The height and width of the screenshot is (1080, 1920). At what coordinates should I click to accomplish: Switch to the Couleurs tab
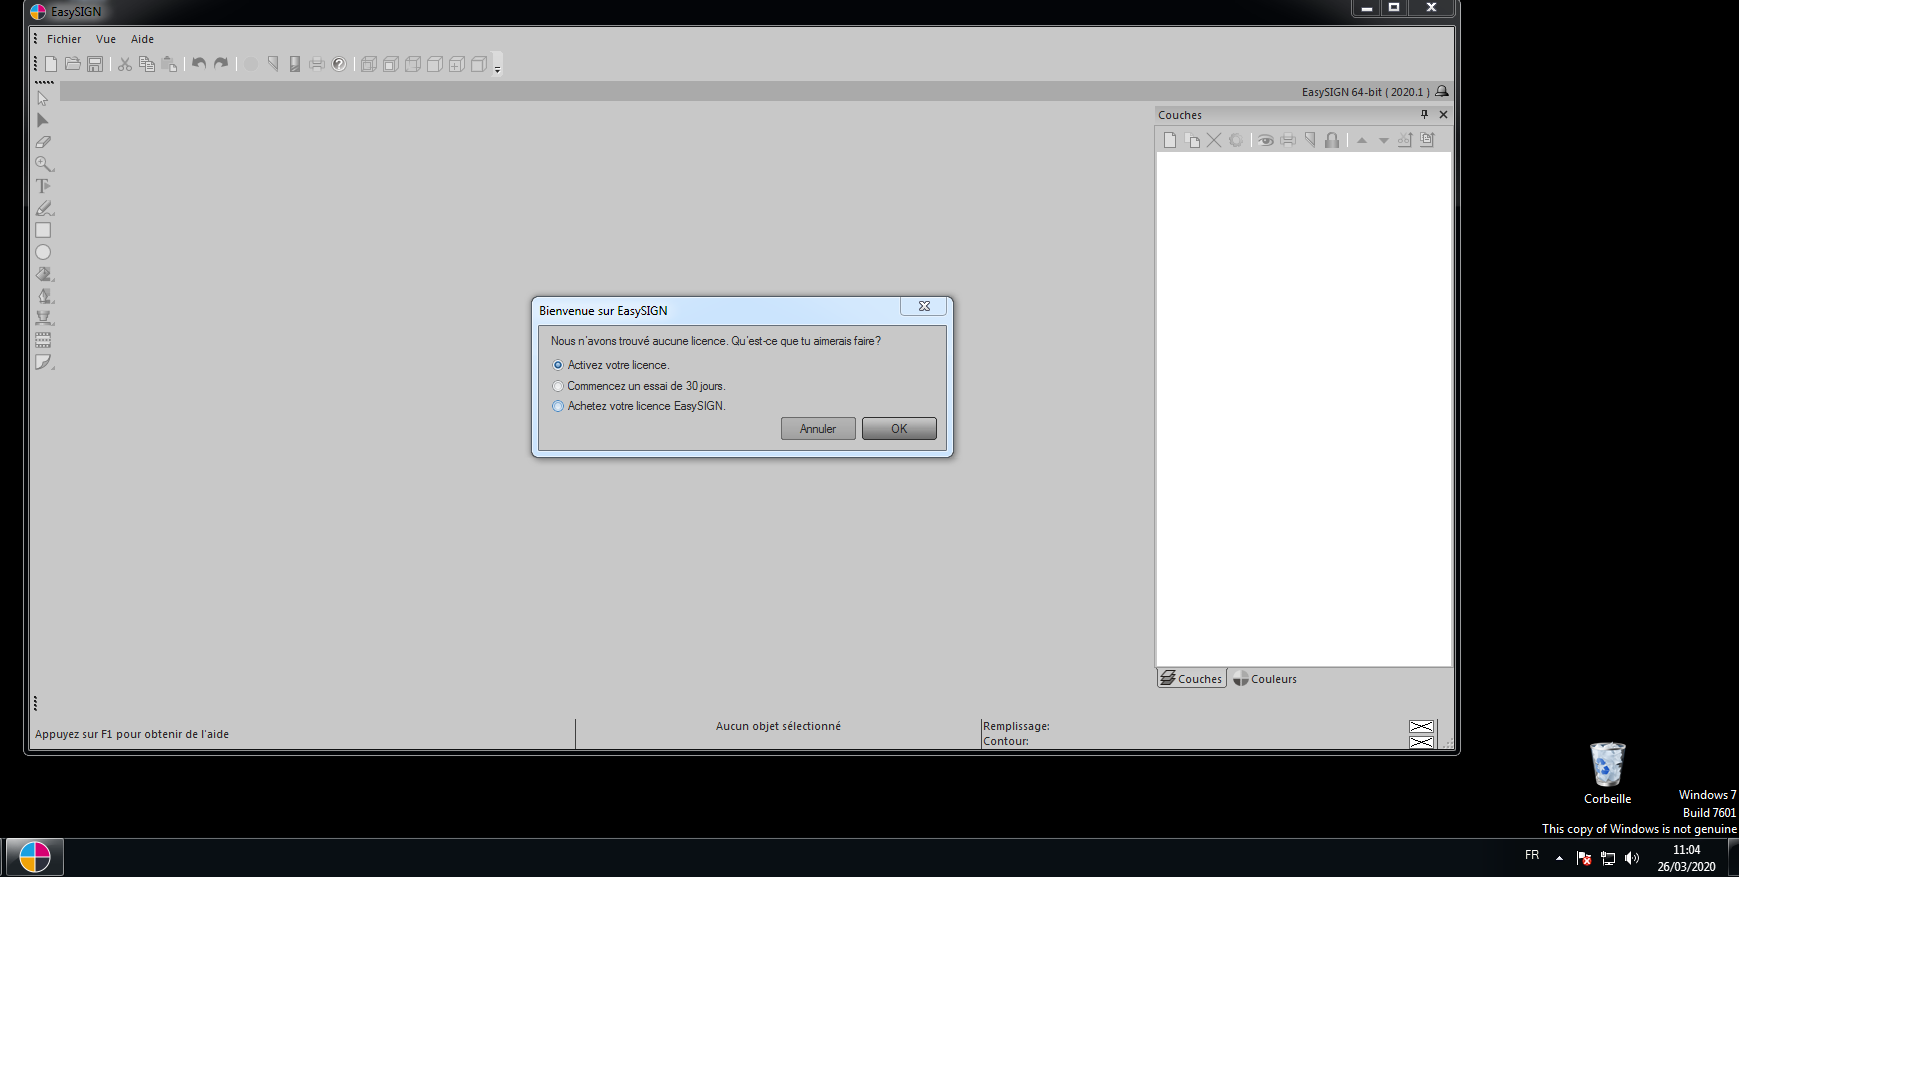(1265, 678)
